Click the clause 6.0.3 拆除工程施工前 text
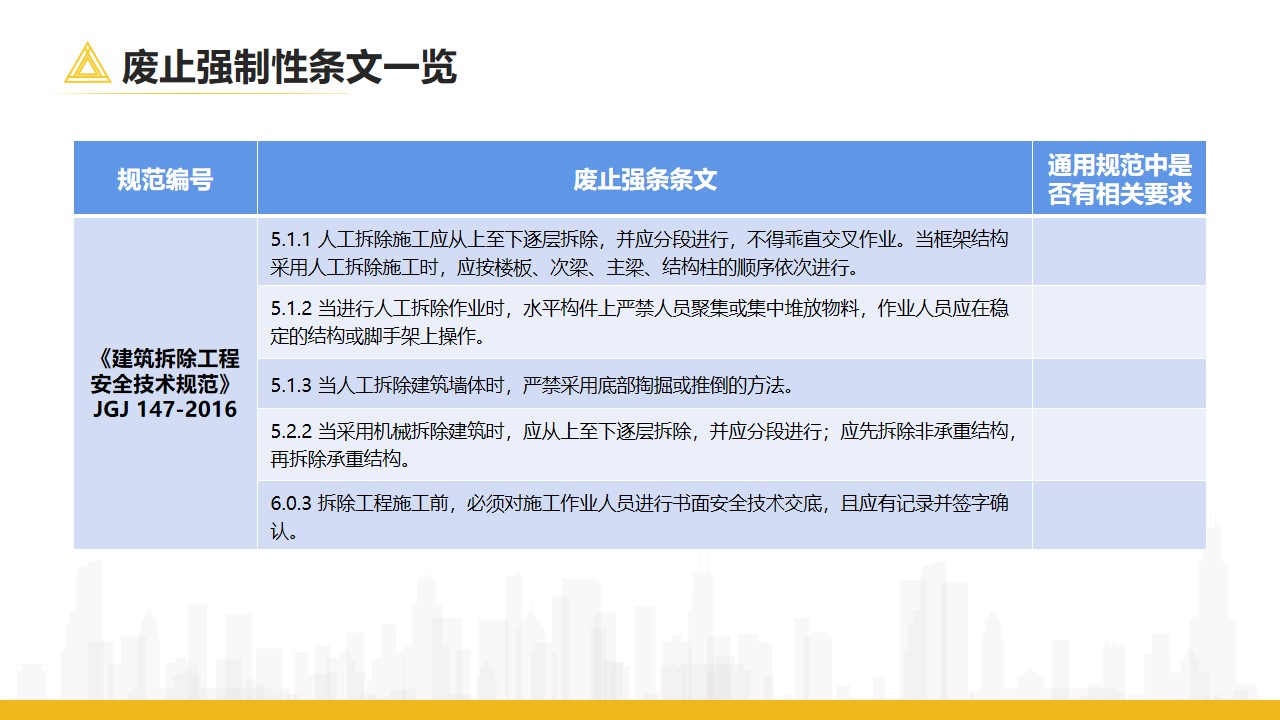This screenshot has height=720, width=1280. click(x=639, y=516)
